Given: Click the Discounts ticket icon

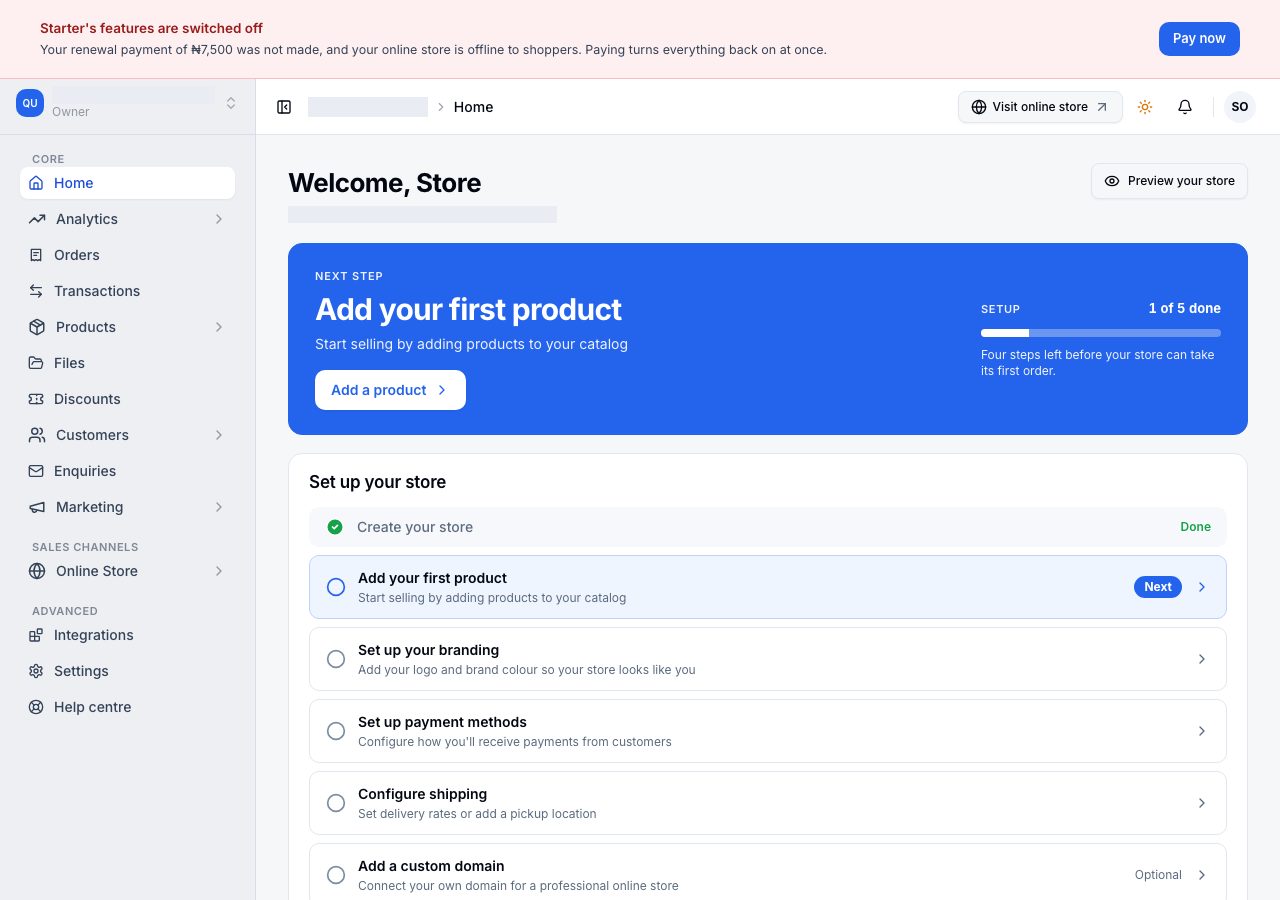Looking at the screenshot, I should click(x=36, y=399).
